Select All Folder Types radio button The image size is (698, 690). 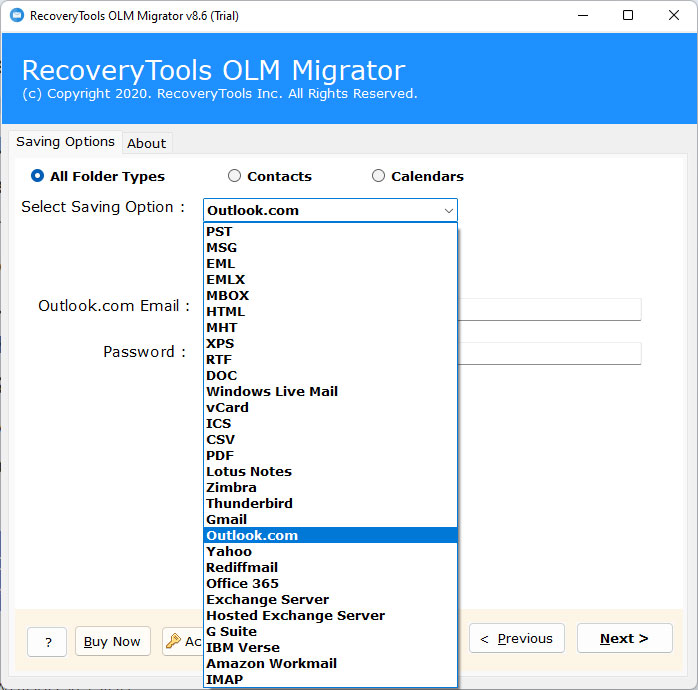coord(38,176)
